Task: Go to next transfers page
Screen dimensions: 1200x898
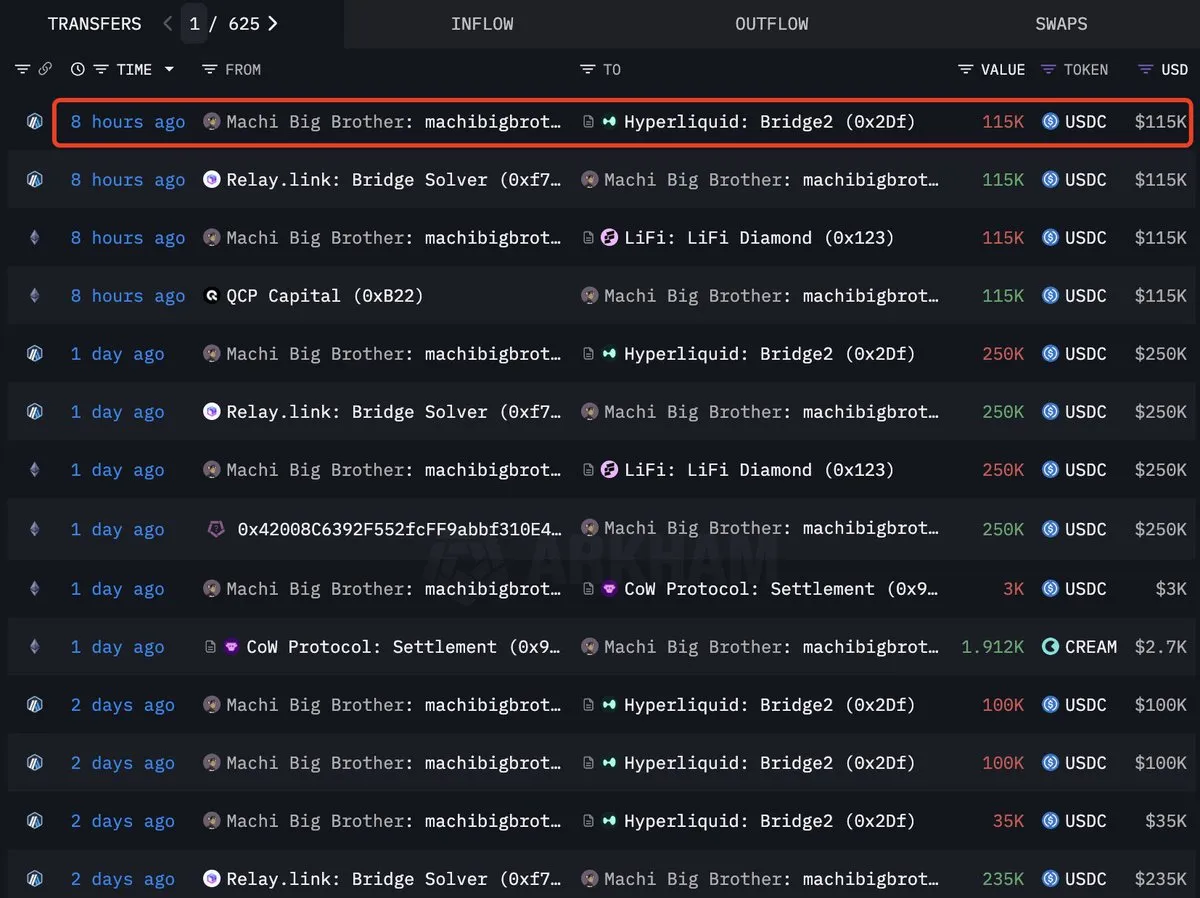Action: pos(273,24)
